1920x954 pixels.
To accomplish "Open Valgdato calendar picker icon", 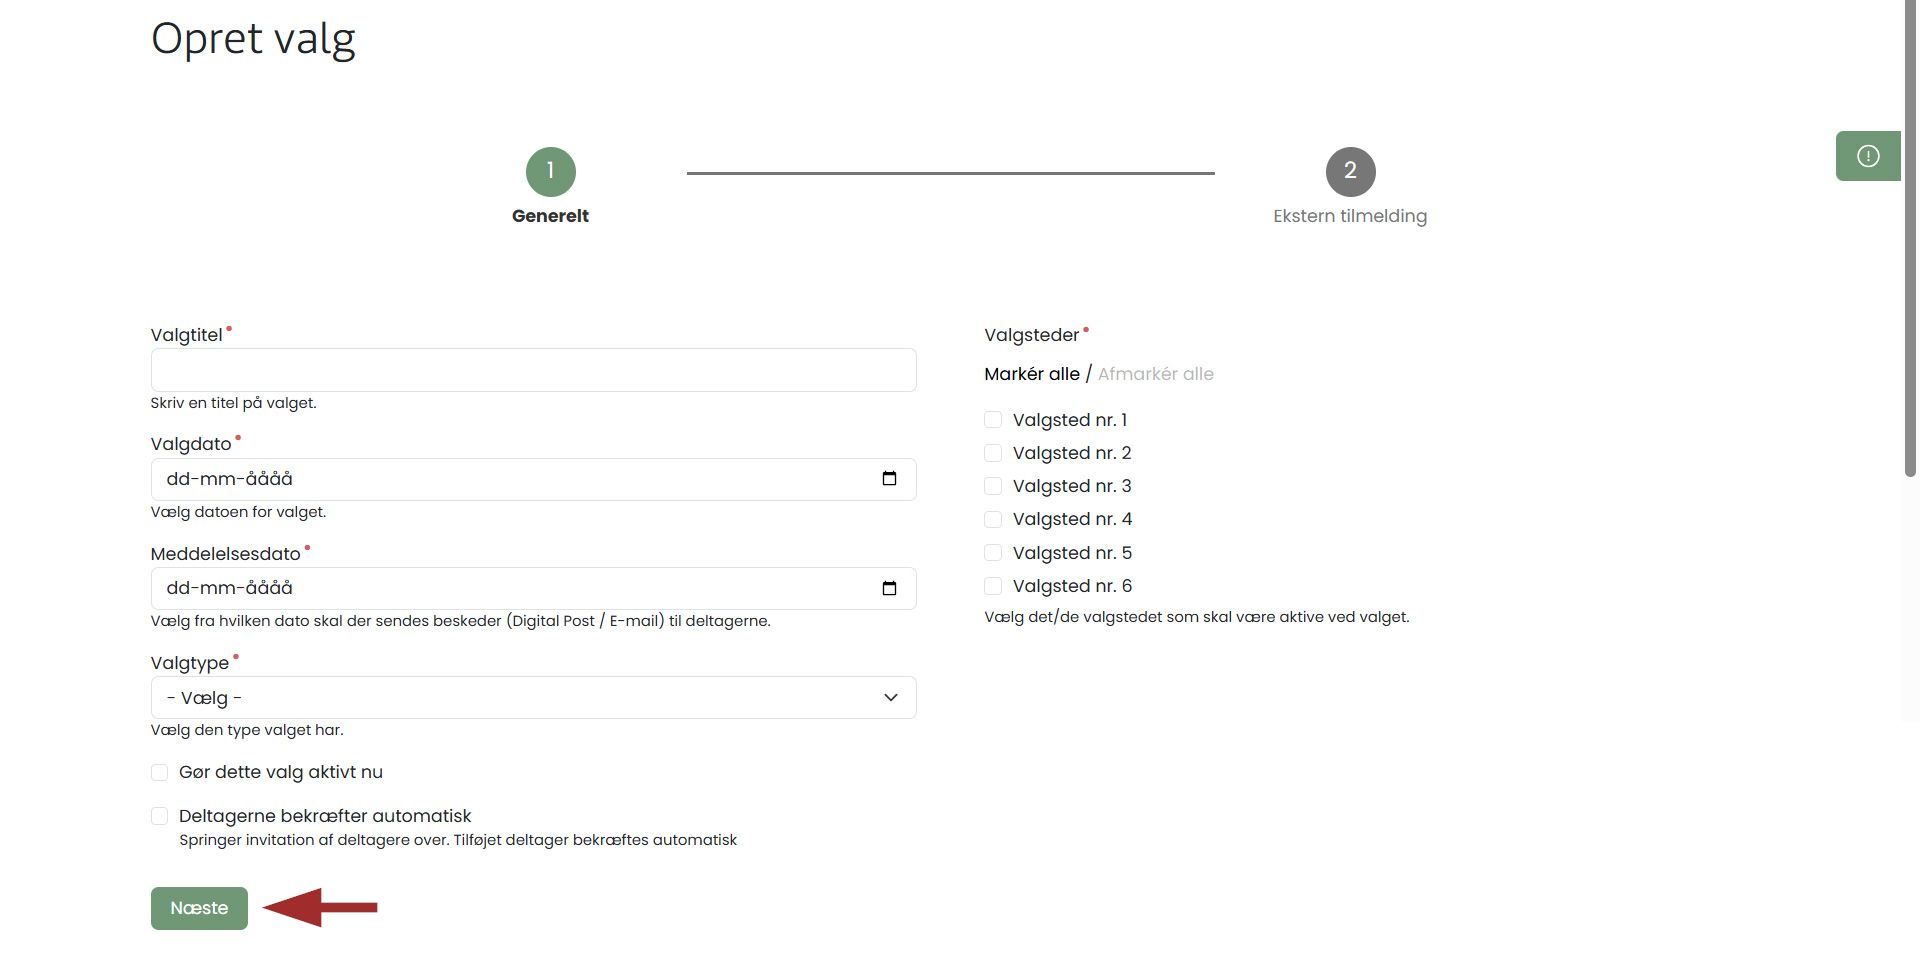I will [x=889, y=479].
